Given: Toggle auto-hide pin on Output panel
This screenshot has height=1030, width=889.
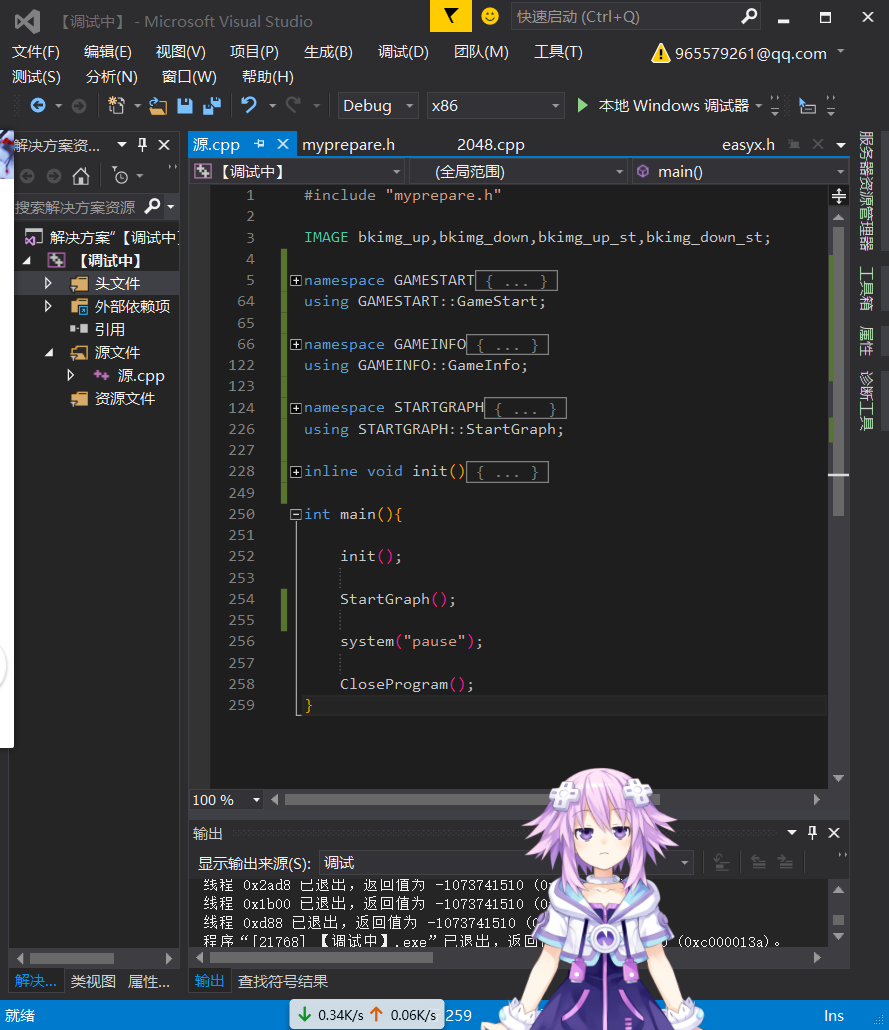Looking at the screenshot, I should (812, 833).
